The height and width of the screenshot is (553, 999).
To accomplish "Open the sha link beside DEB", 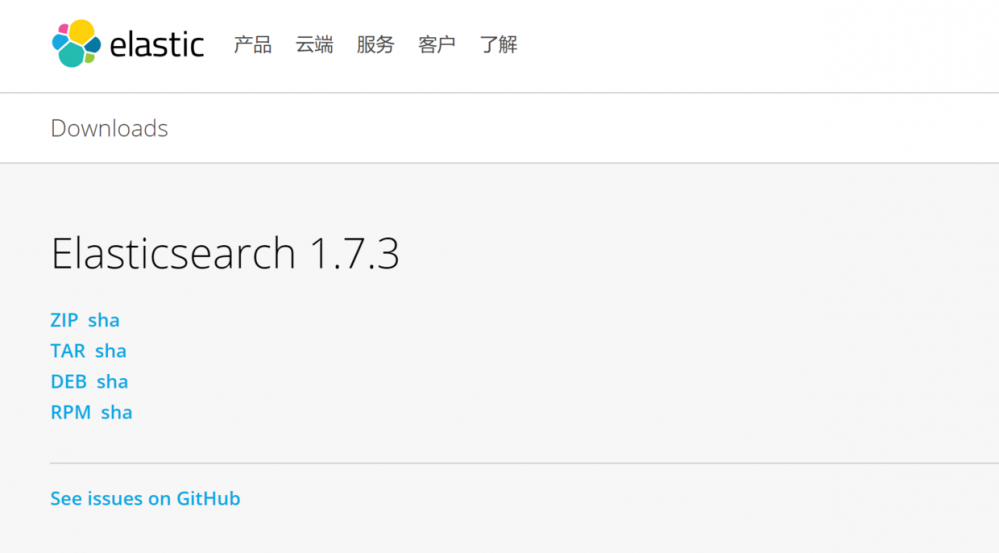I will (113, 382).
